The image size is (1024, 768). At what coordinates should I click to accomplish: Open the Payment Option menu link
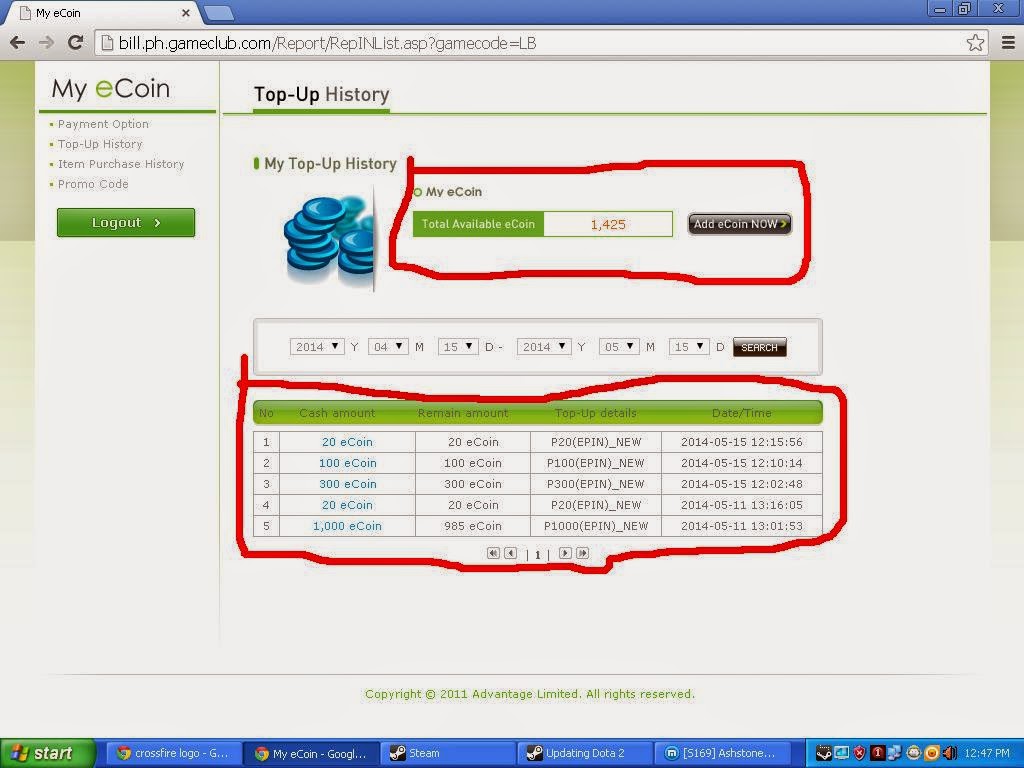103,124
